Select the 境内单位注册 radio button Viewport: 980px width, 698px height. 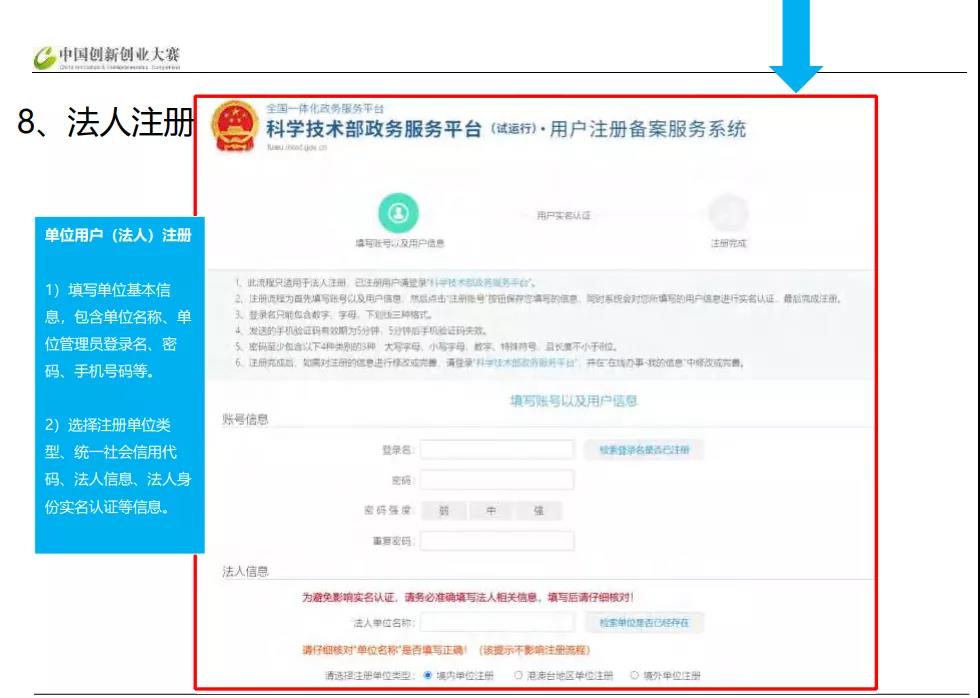click(x=429, y=675)
